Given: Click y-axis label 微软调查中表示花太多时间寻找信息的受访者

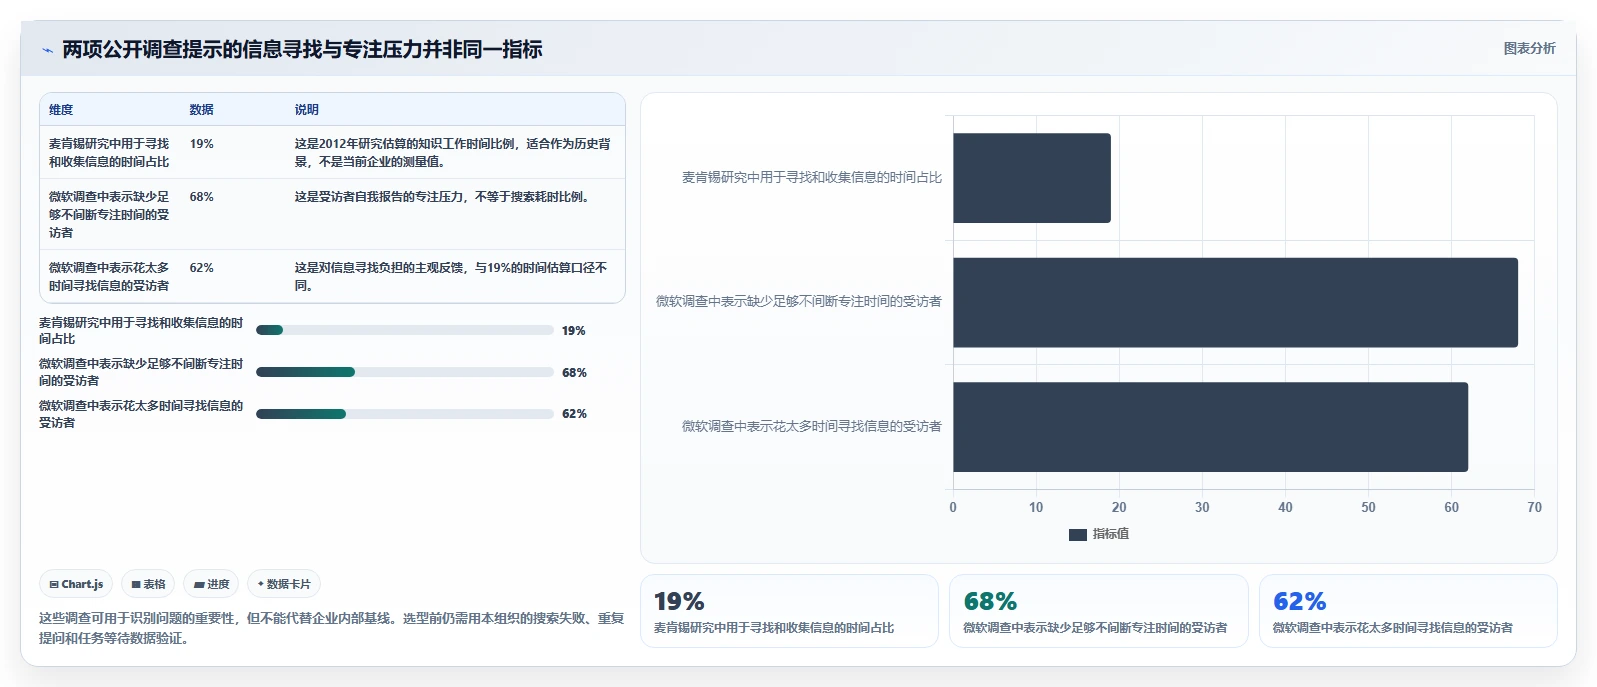Looking at the screenshot, I should coord(812,426).
